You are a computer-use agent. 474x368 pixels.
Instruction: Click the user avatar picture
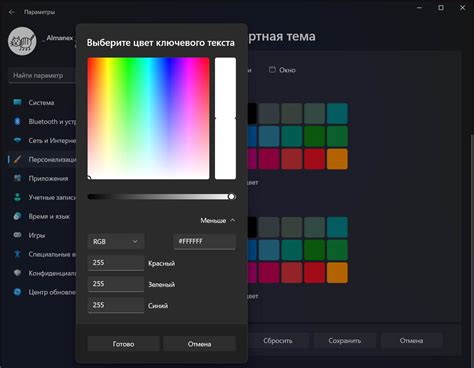[22, 41]
